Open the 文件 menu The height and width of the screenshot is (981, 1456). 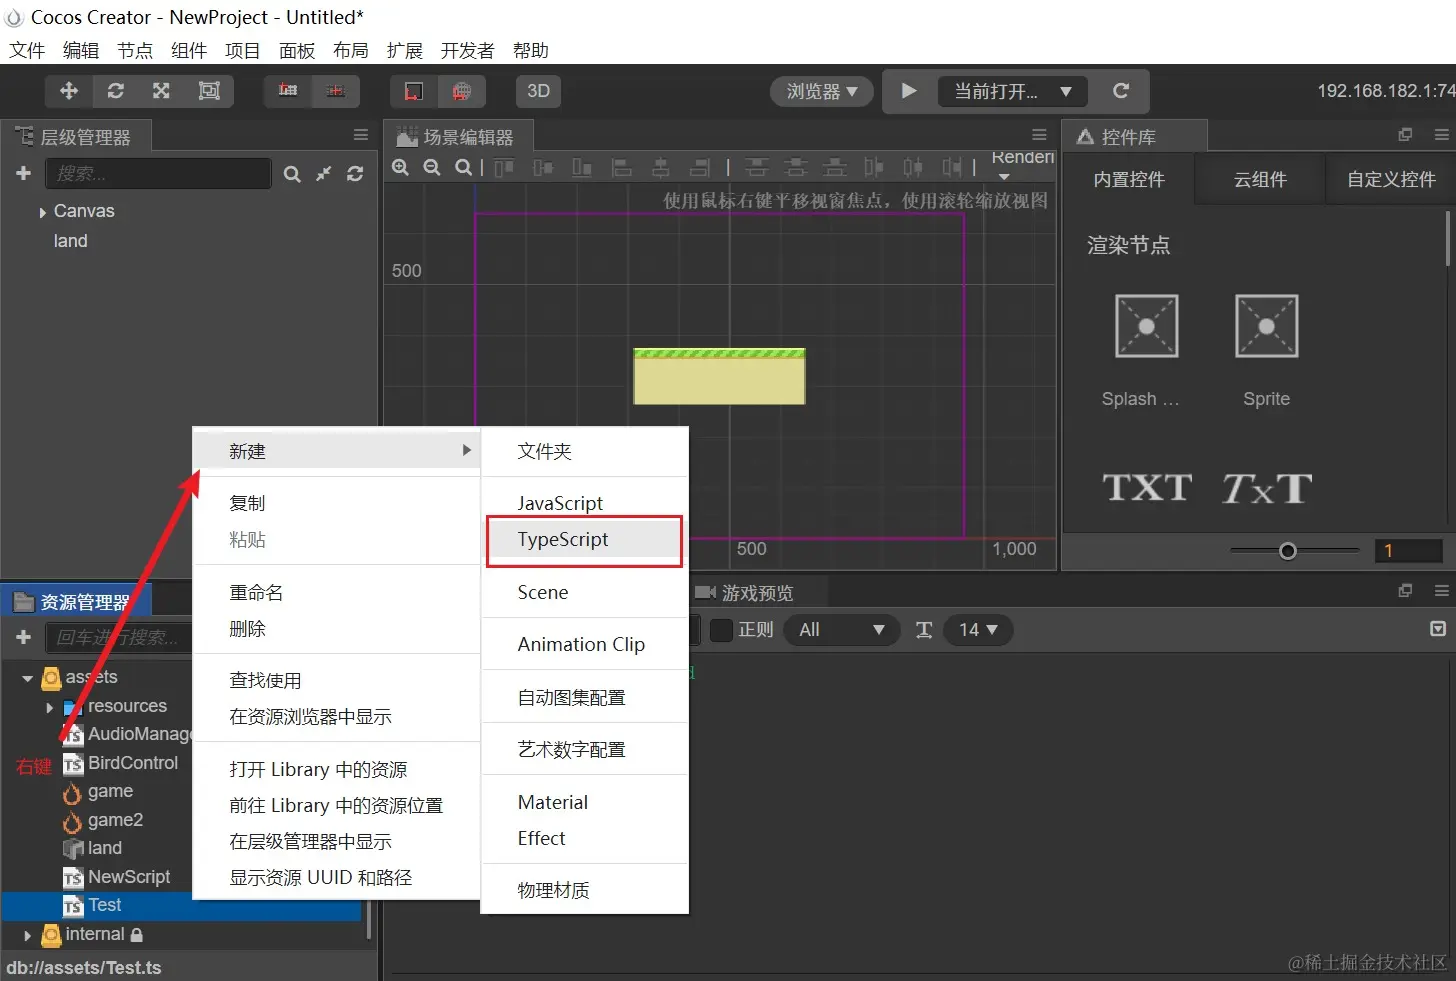(27, 50)
